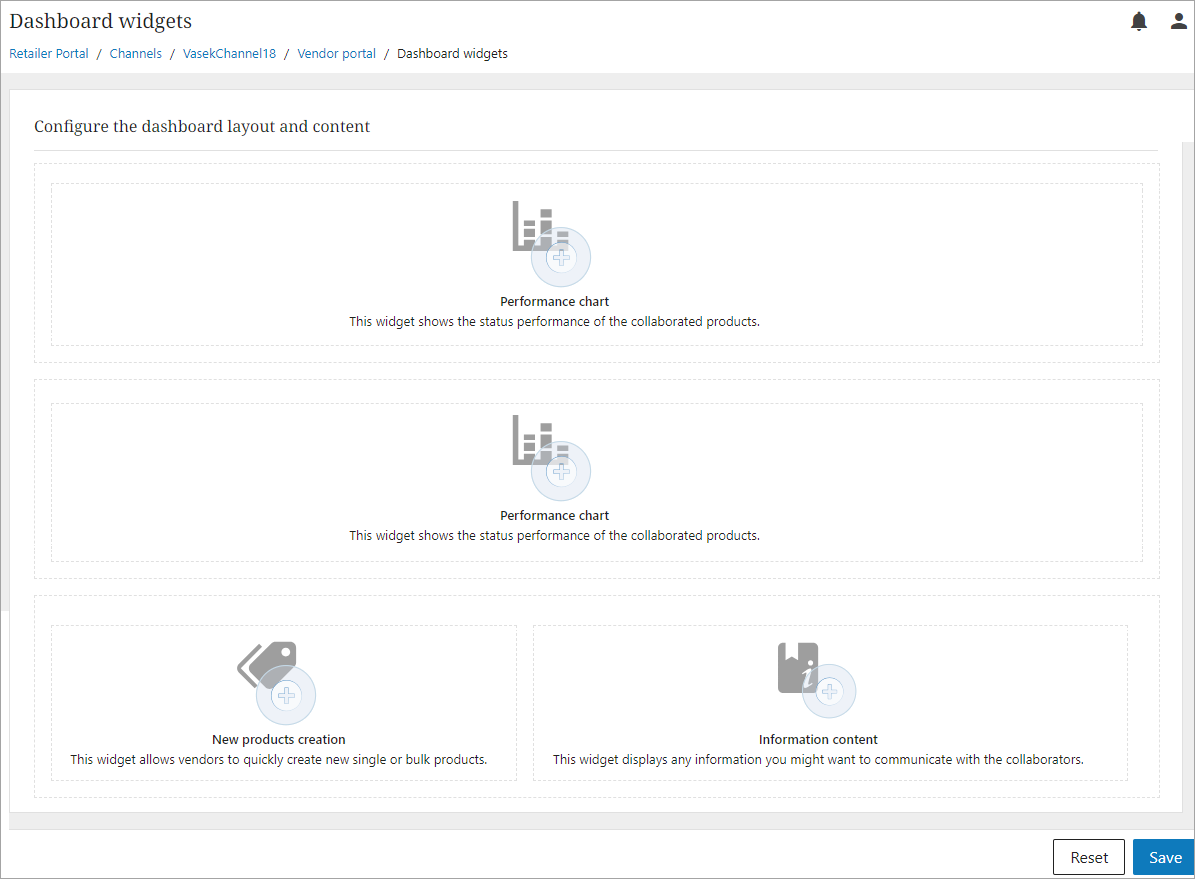Screen dimensions: 1195x879
Task: Save the dashboard configuration
Action: click(x=1164, y=857)
